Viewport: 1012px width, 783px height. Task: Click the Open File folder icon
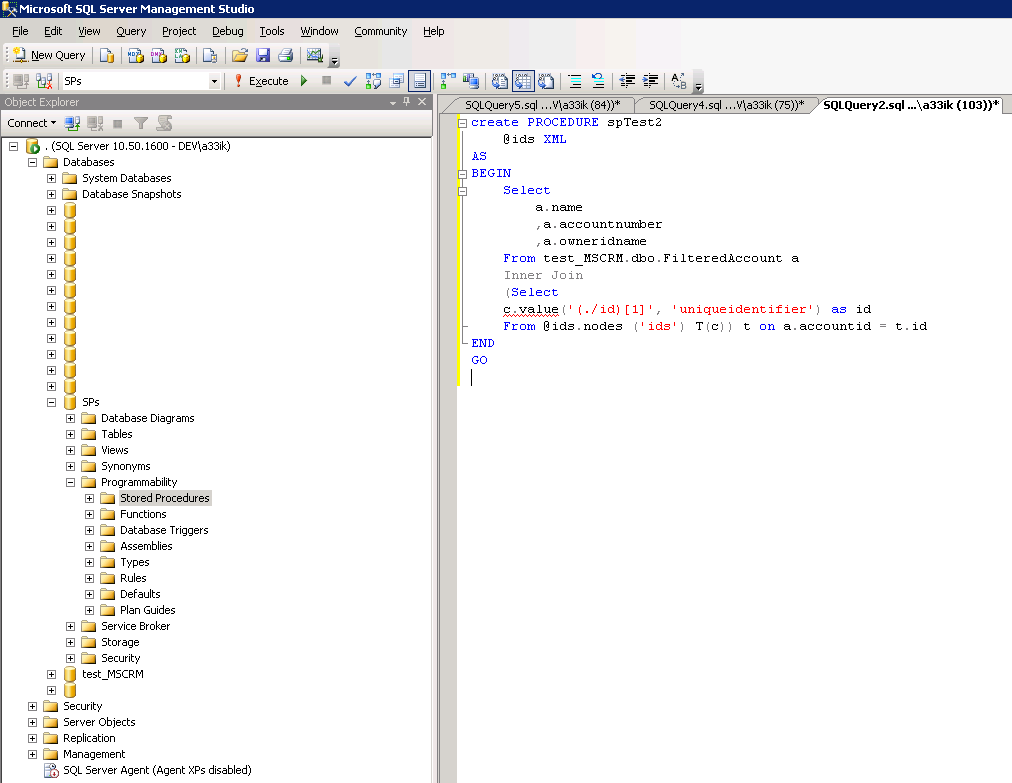coord(239,56)
